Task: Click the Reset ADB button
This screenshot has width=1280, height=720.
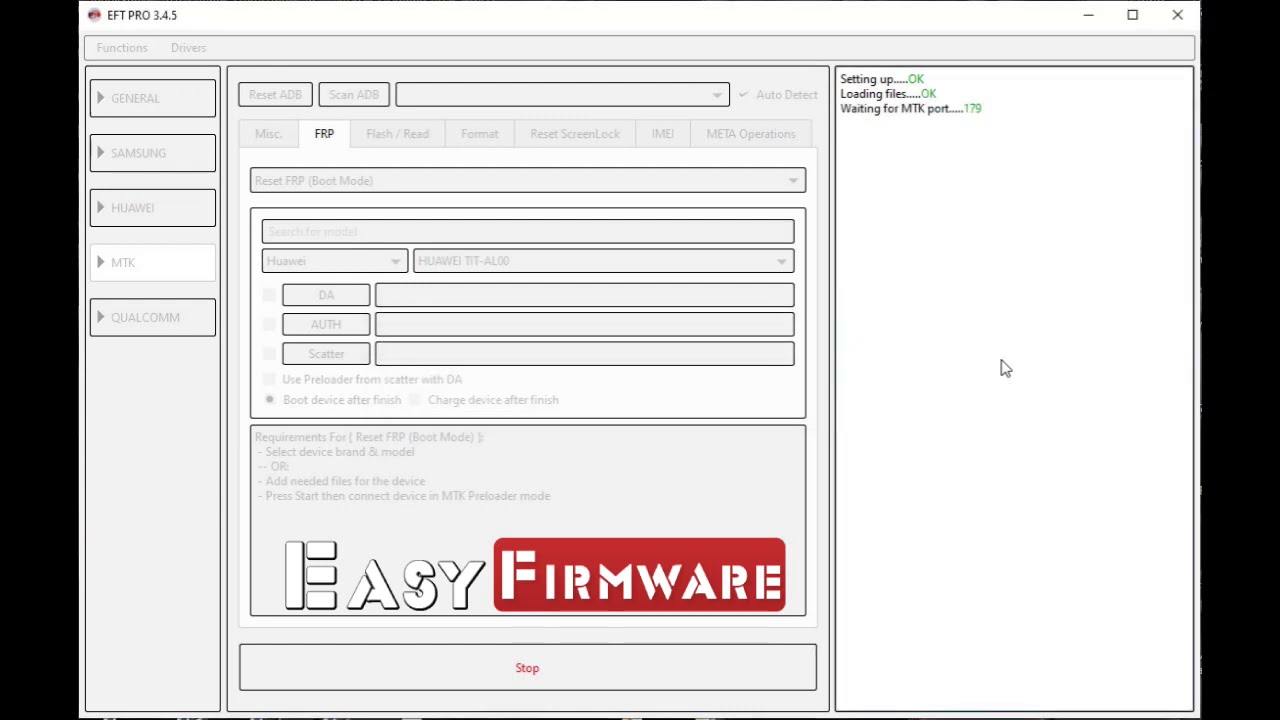Action: pos(275,94)
